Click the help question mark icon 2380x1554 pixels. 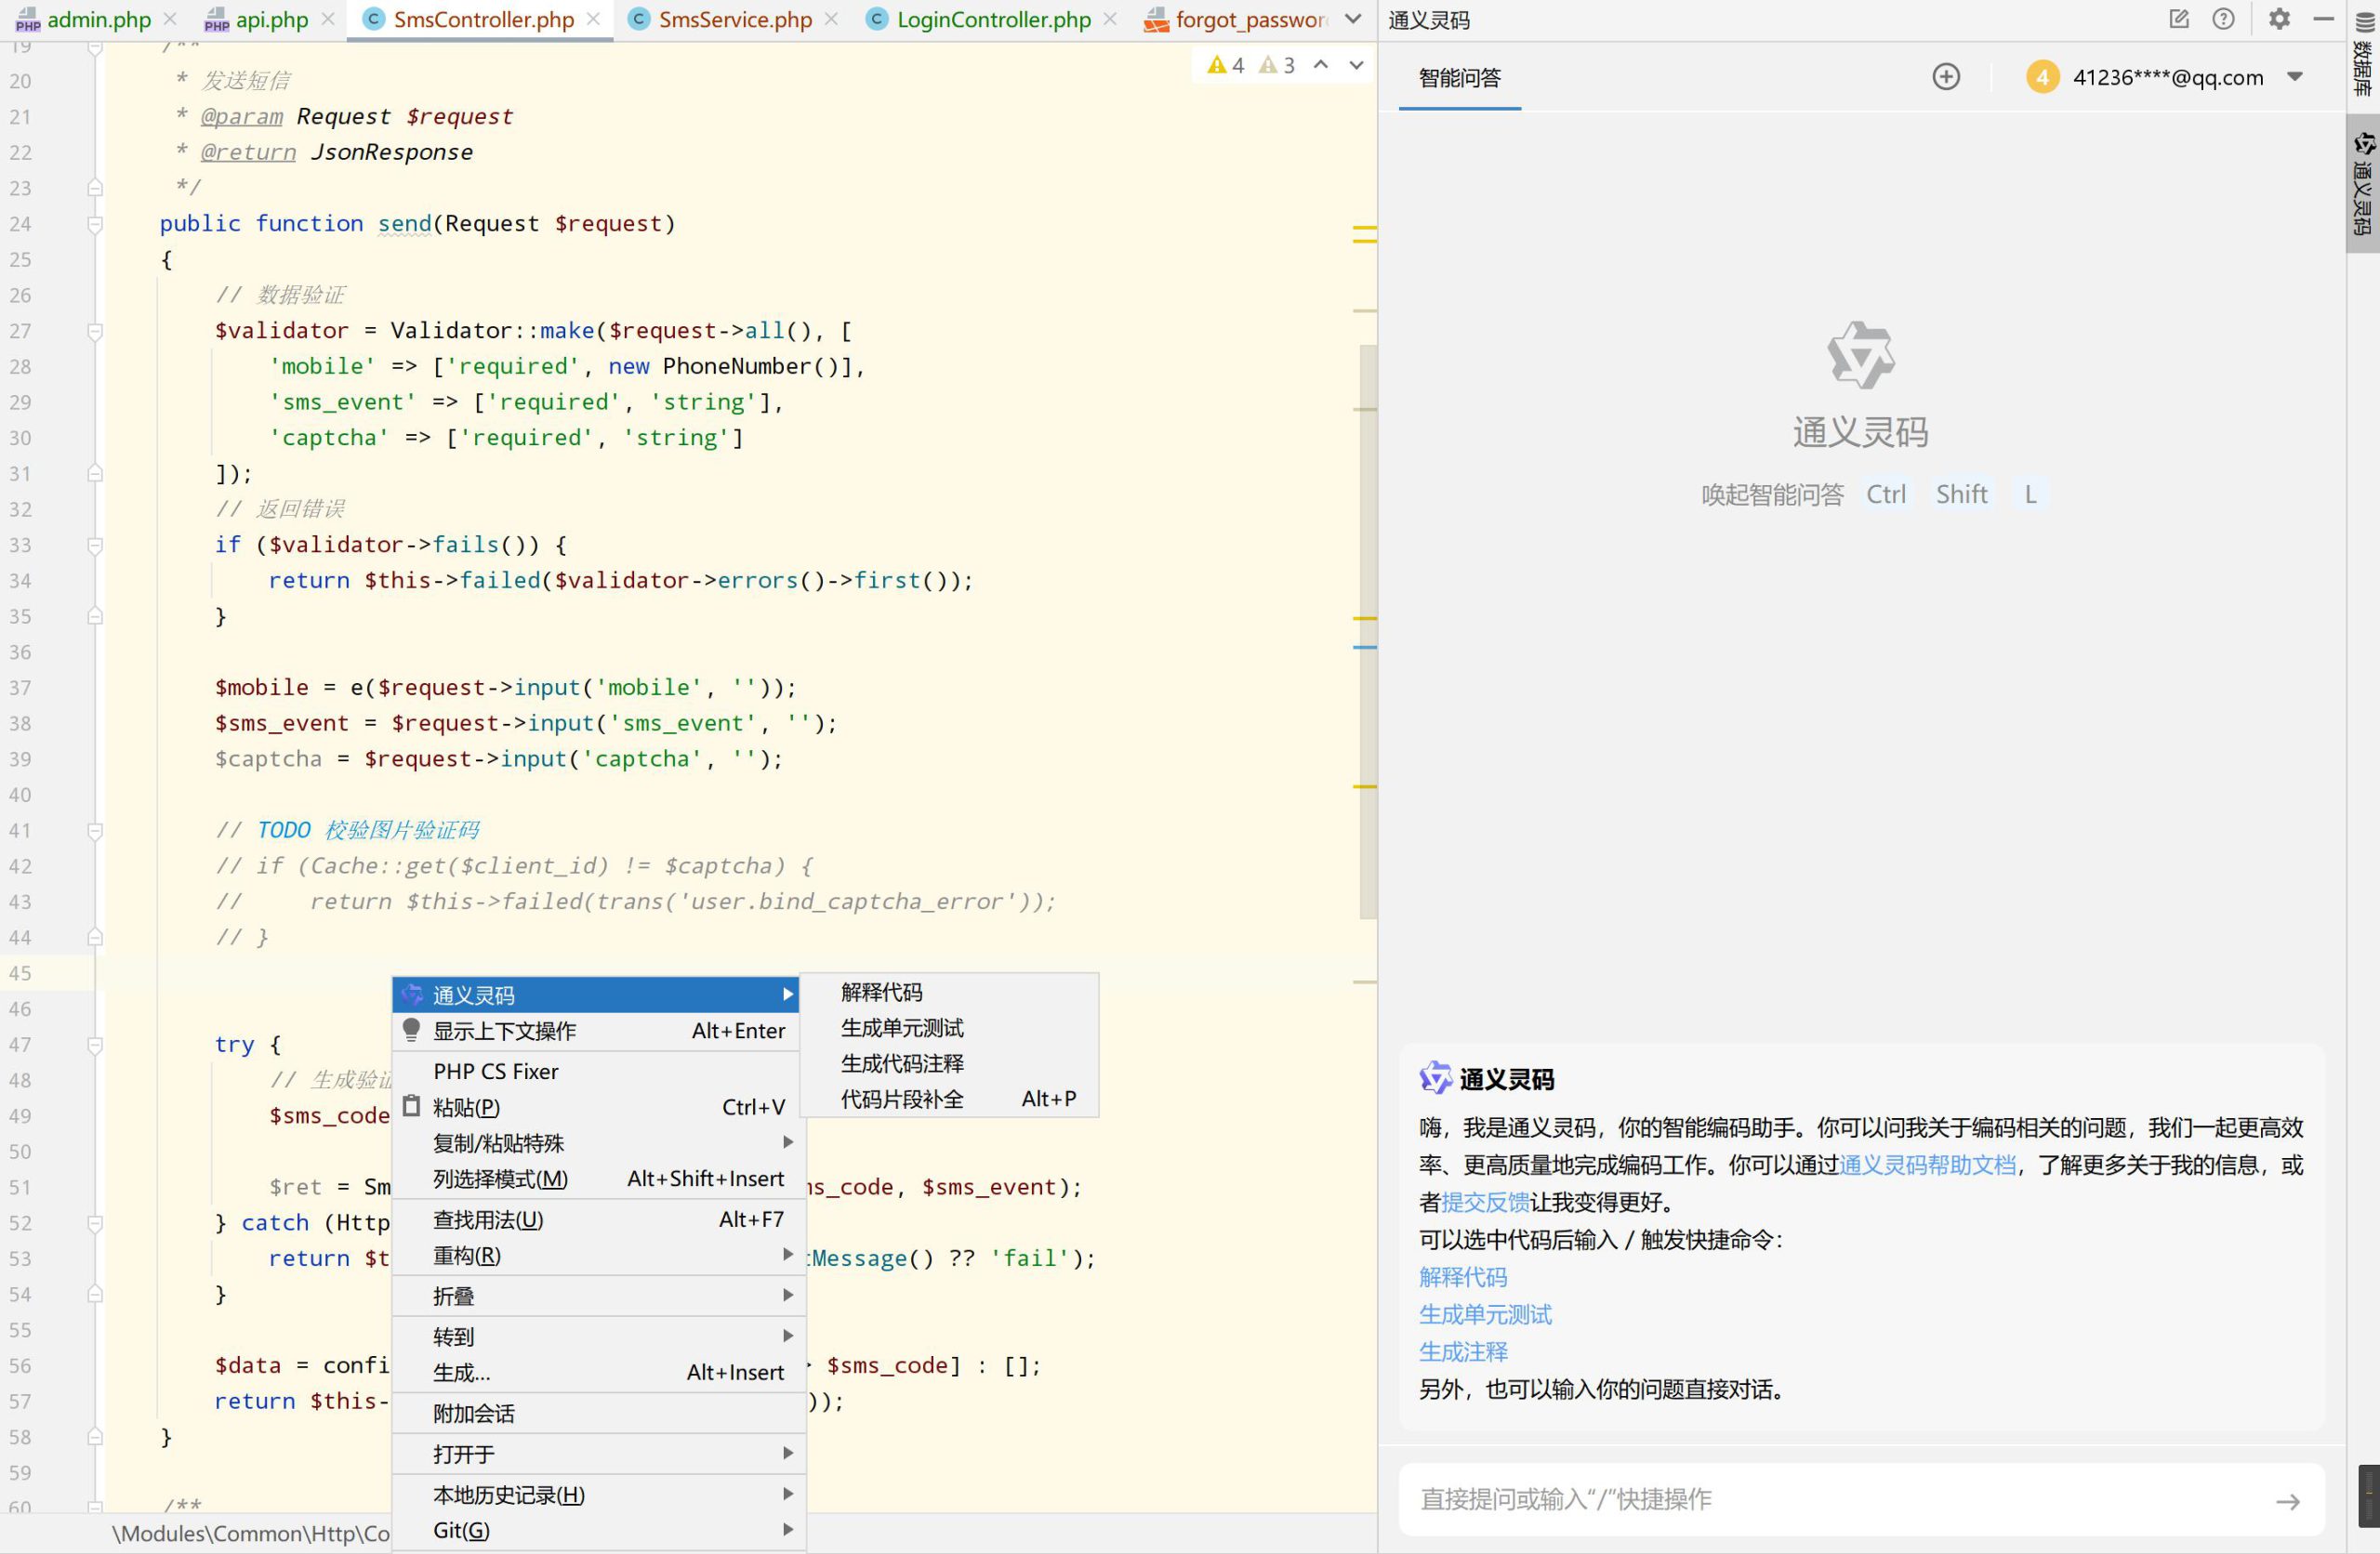(2222, 19)
